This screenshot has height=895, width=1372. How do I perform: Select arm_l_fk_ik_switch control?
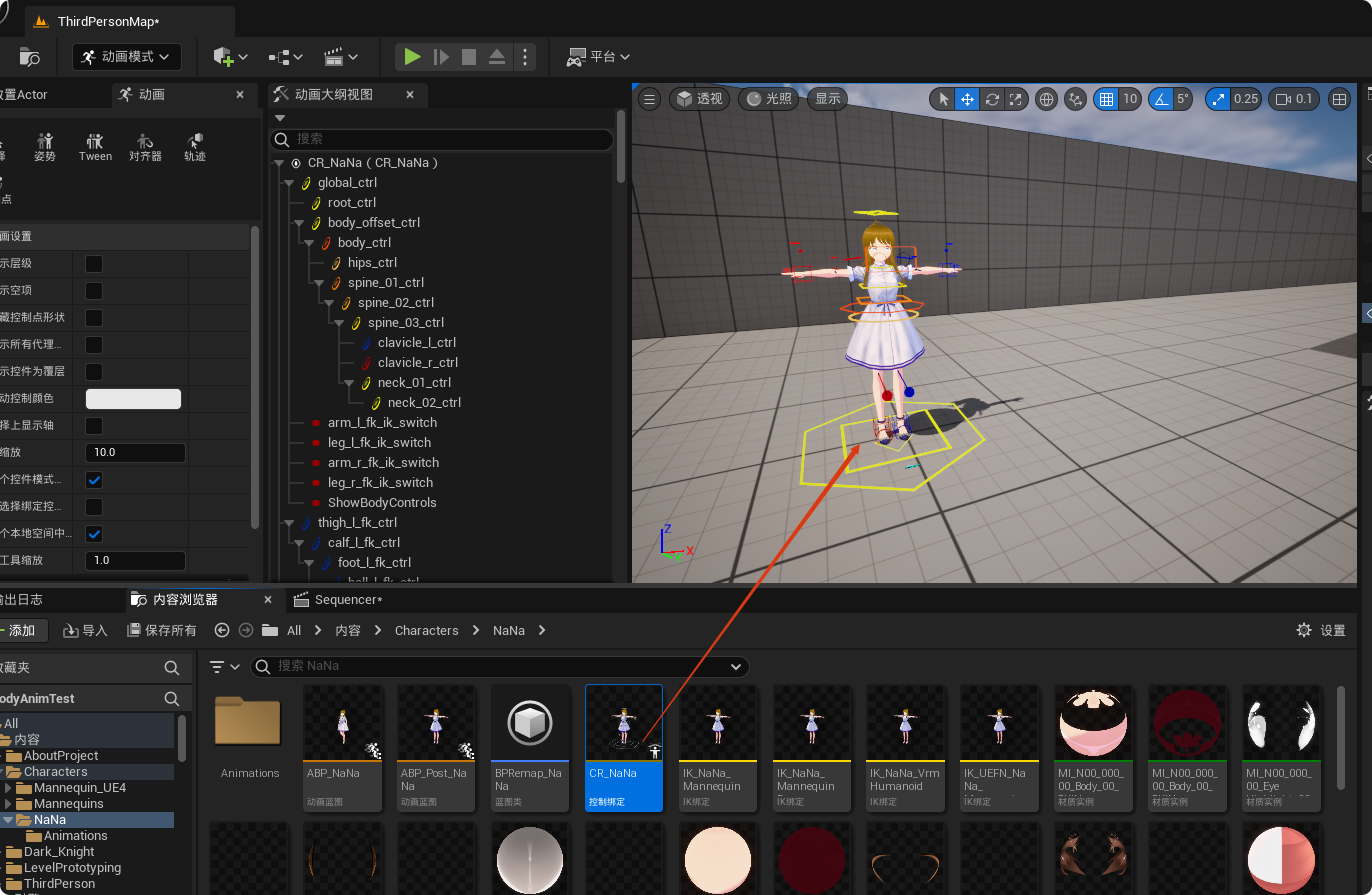382,423
